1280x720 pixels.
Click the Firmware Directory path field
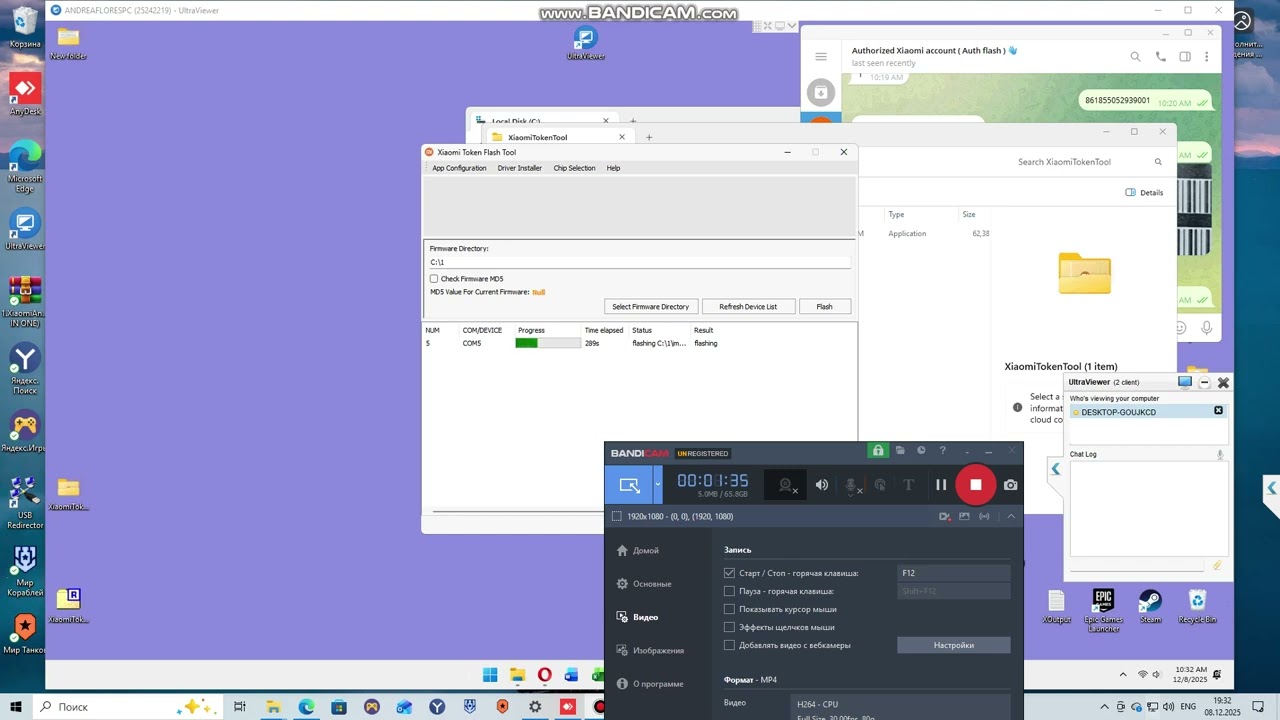point(639,262)
